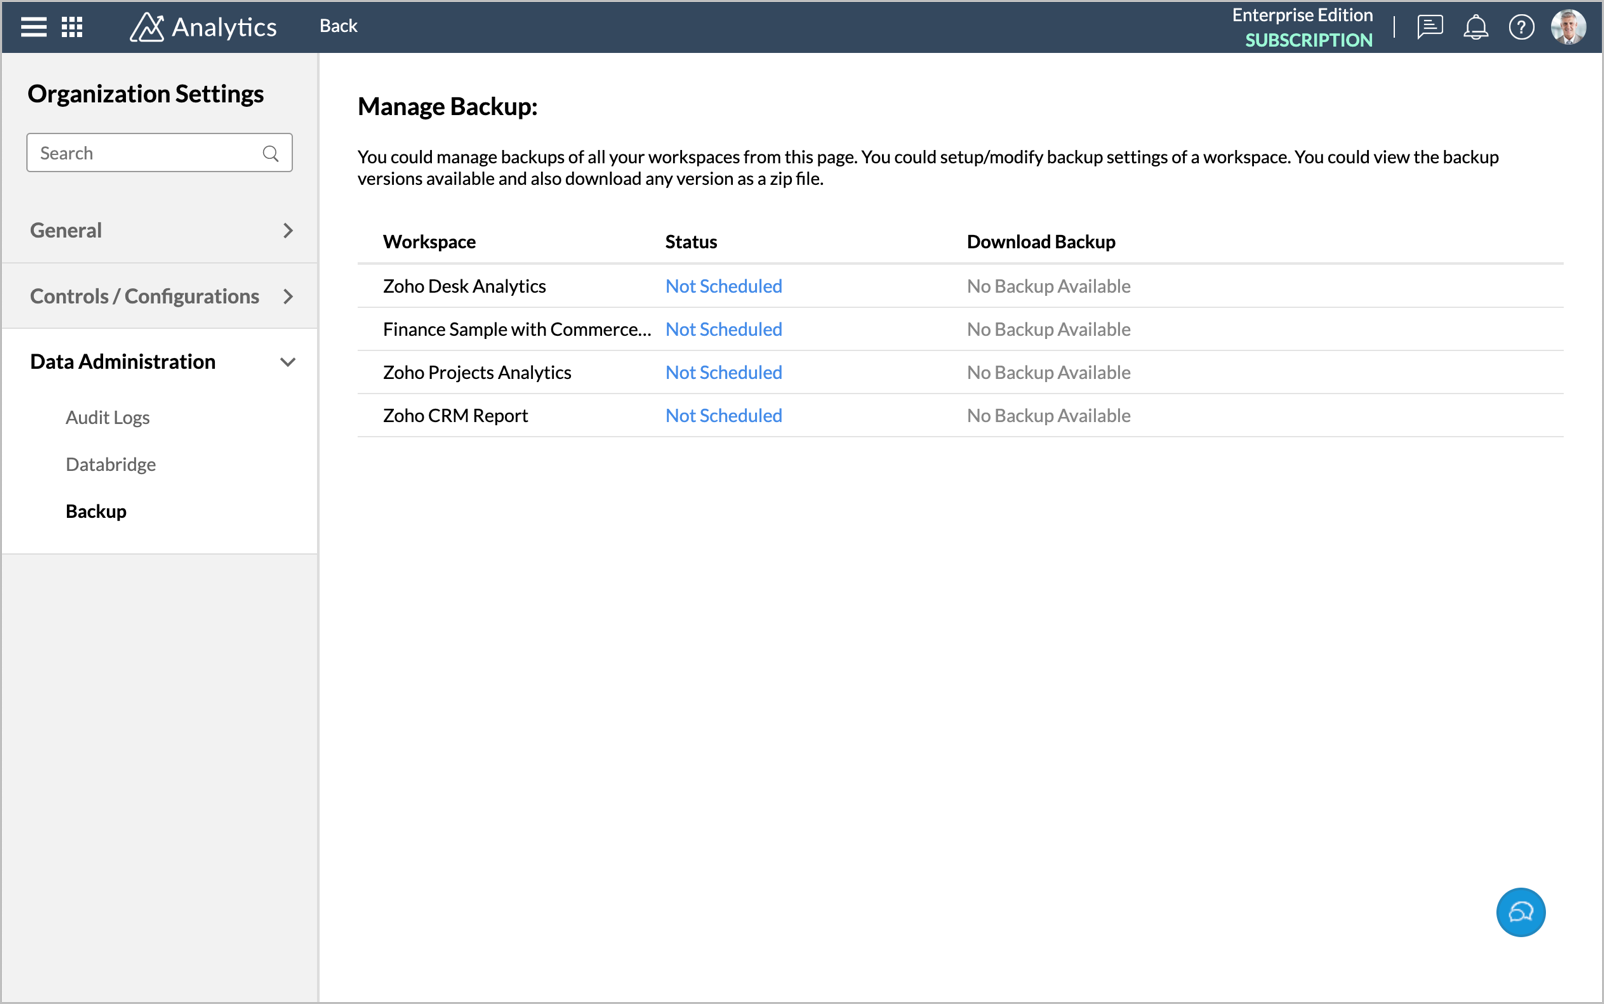This screenshot has height=1004, width=1604.
Task: Open the help question mark icon
Action: point(1522,27)
